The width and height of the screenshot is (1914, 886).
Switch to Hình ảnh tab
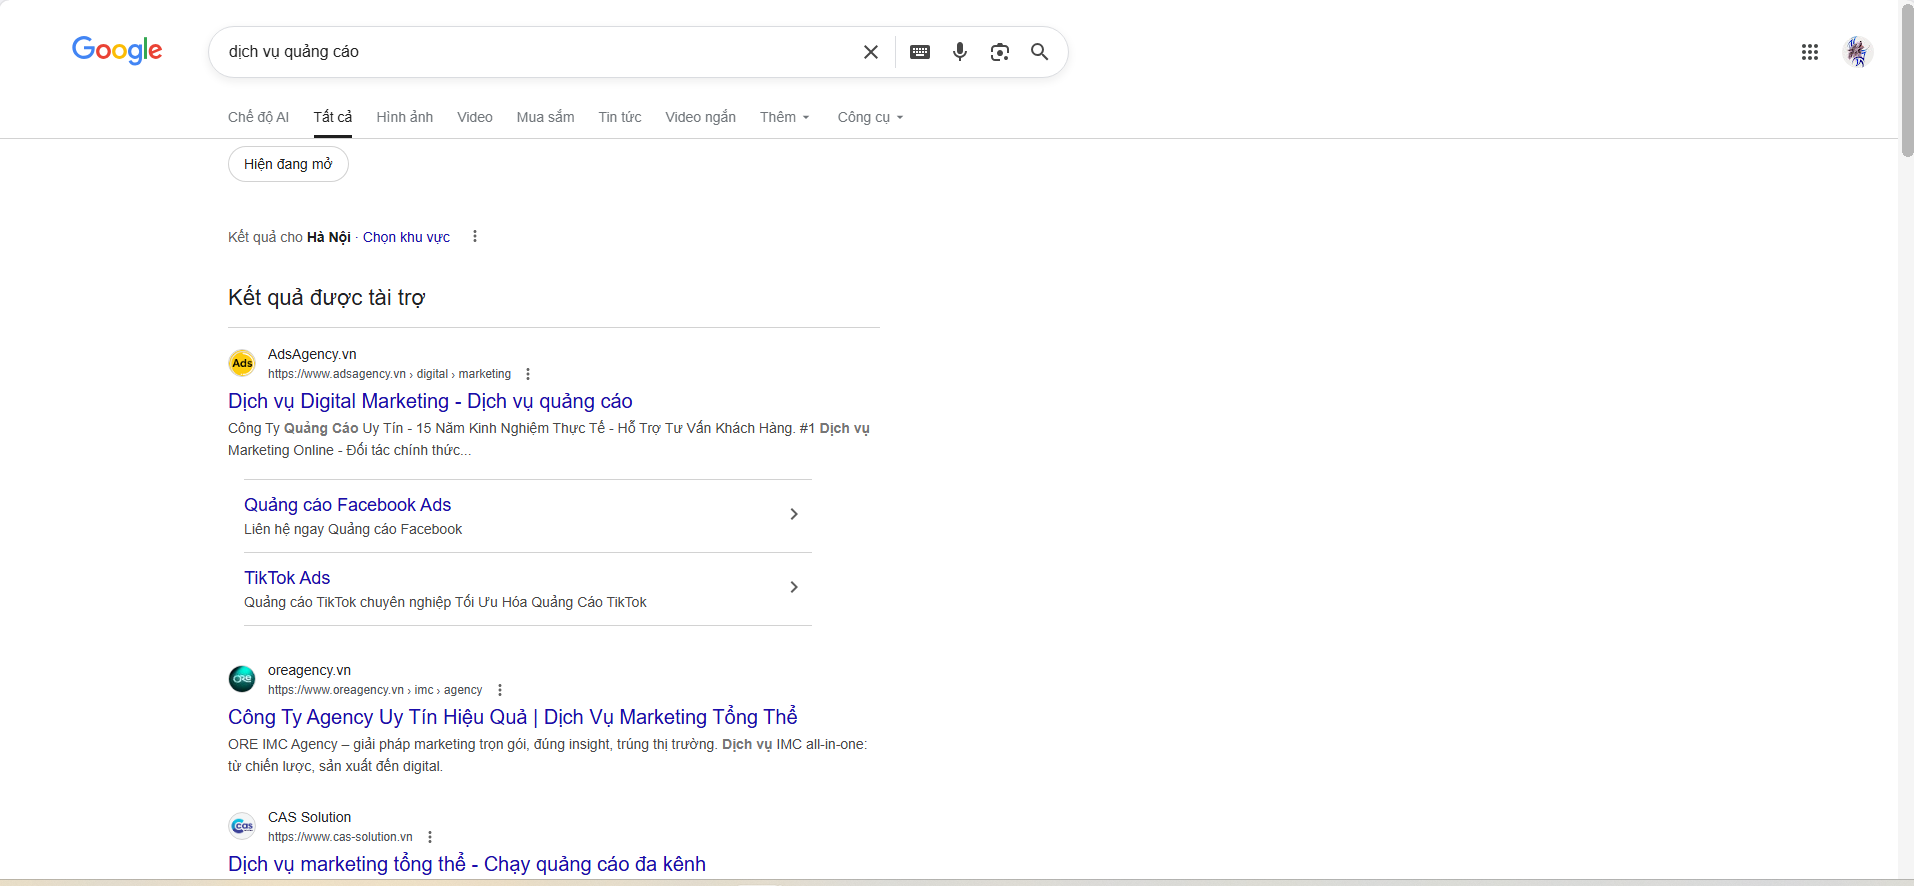point(405,117)
